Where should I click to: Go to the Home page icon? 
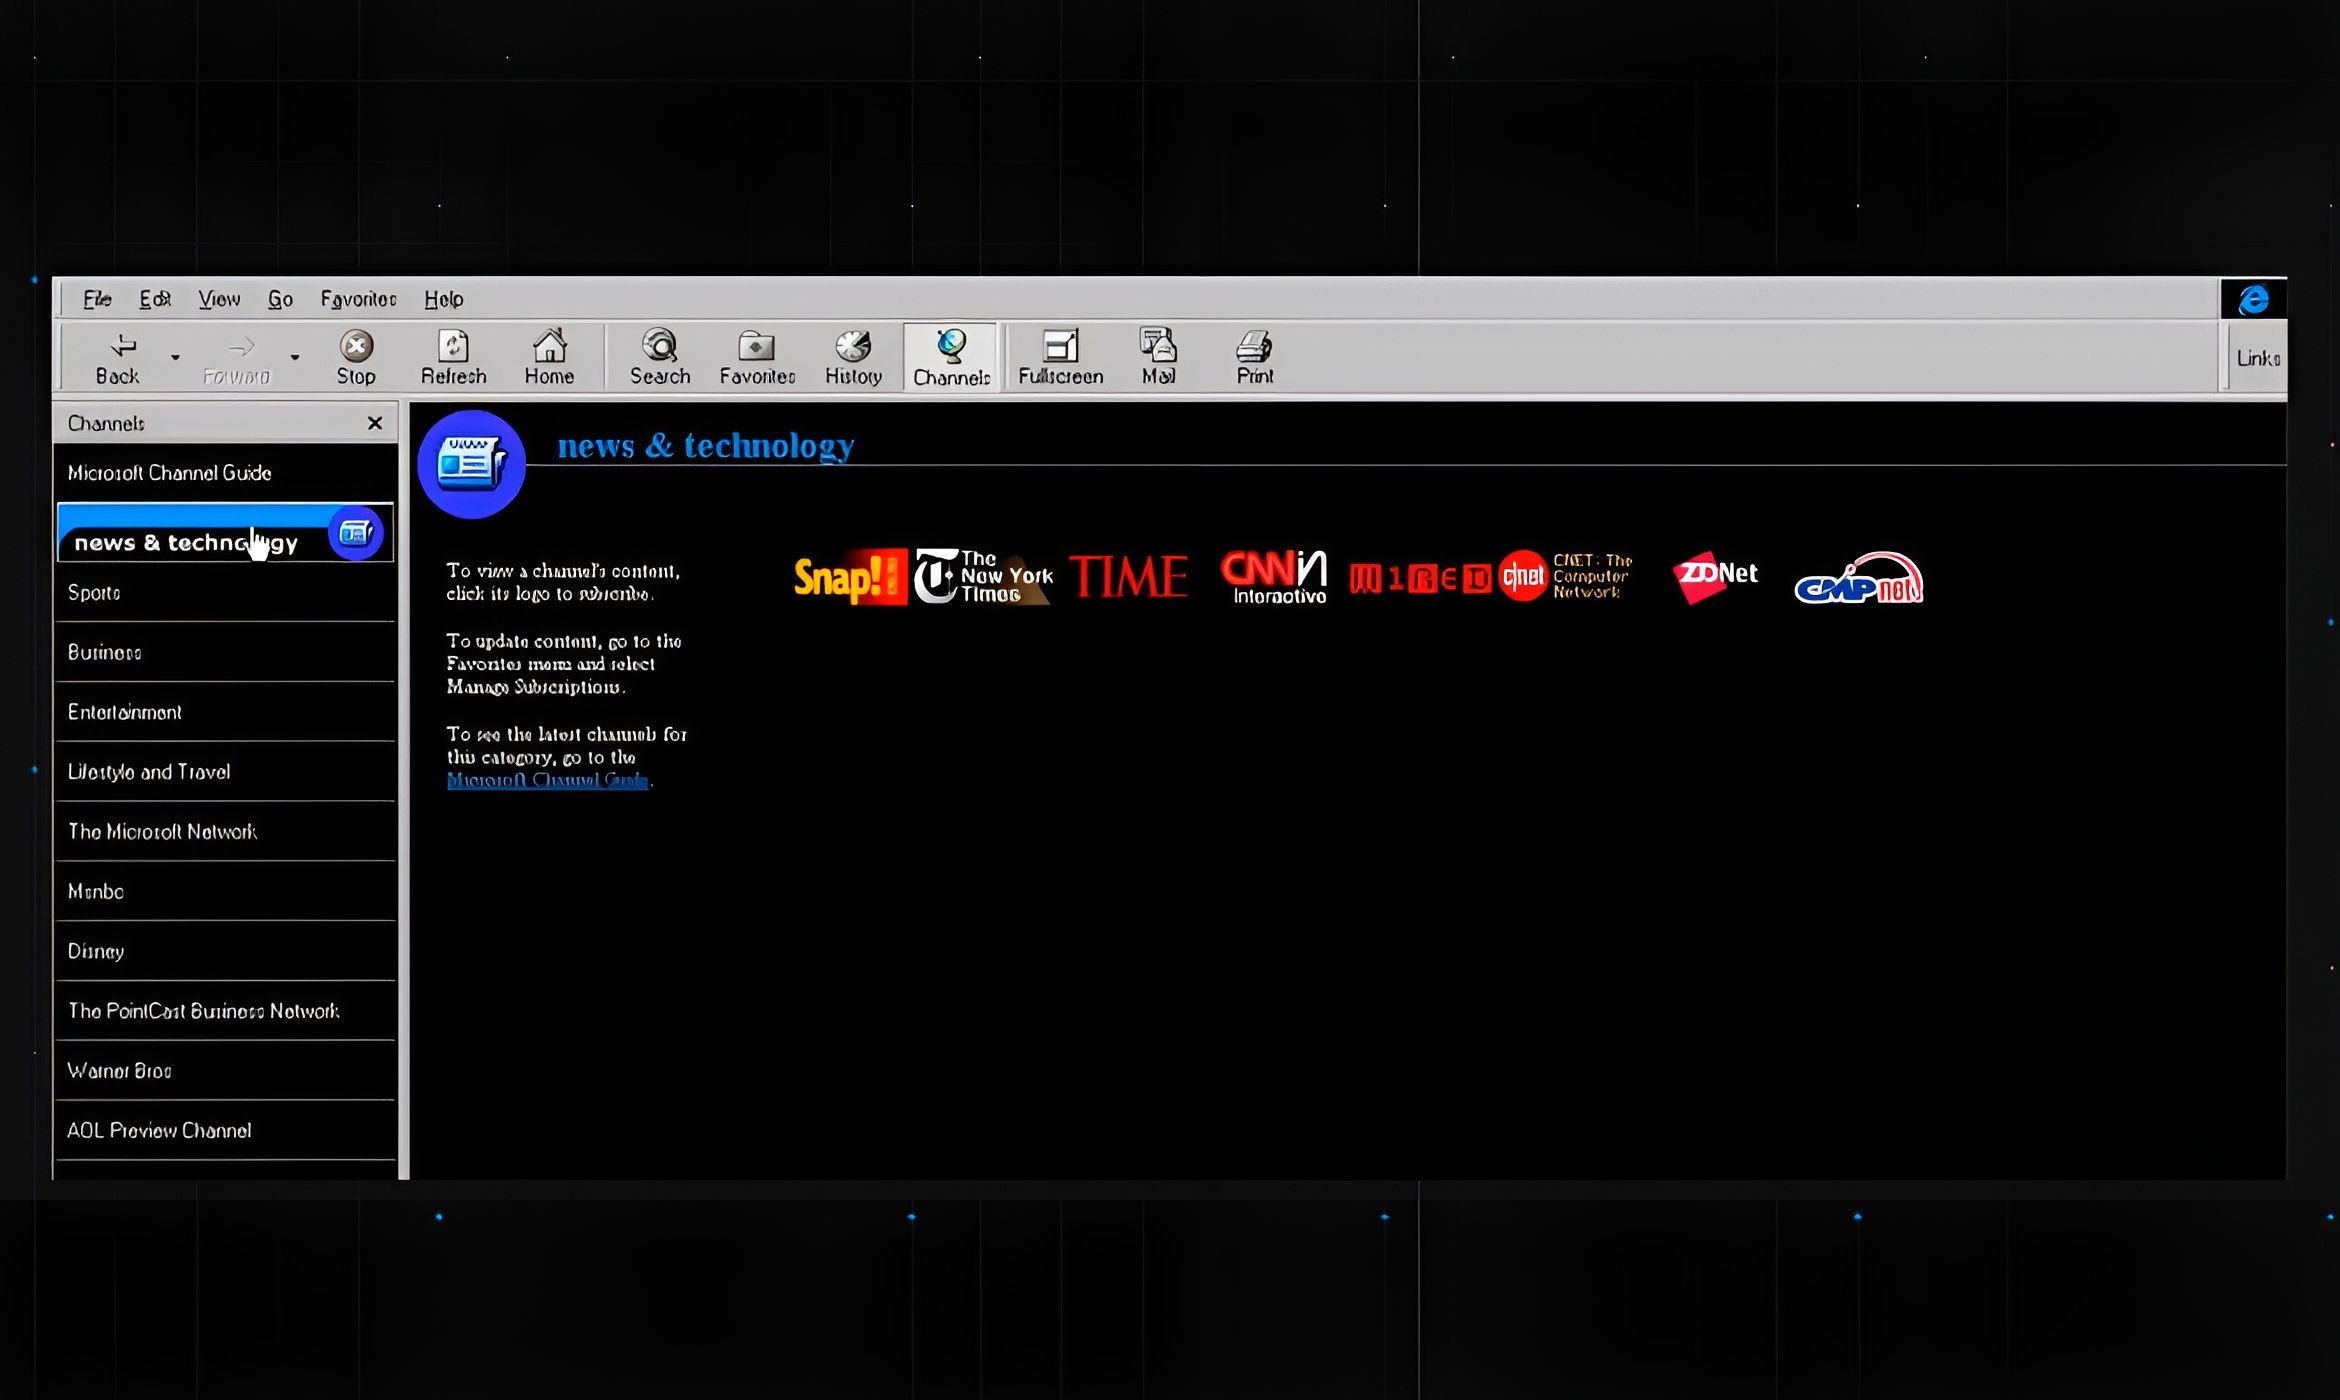click(x=549, y=345)
